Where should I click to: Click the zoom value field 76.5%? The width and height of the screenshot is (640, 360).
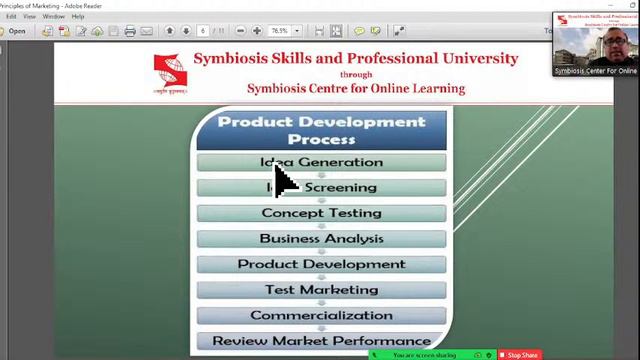[x=280, y=31]
